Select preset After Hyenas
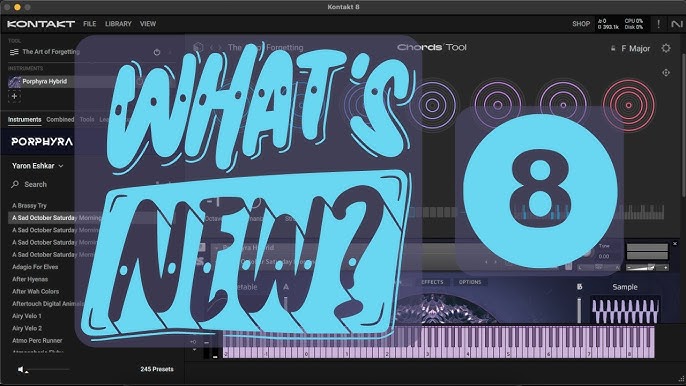 pyautogui.click(x=30, y=279)
